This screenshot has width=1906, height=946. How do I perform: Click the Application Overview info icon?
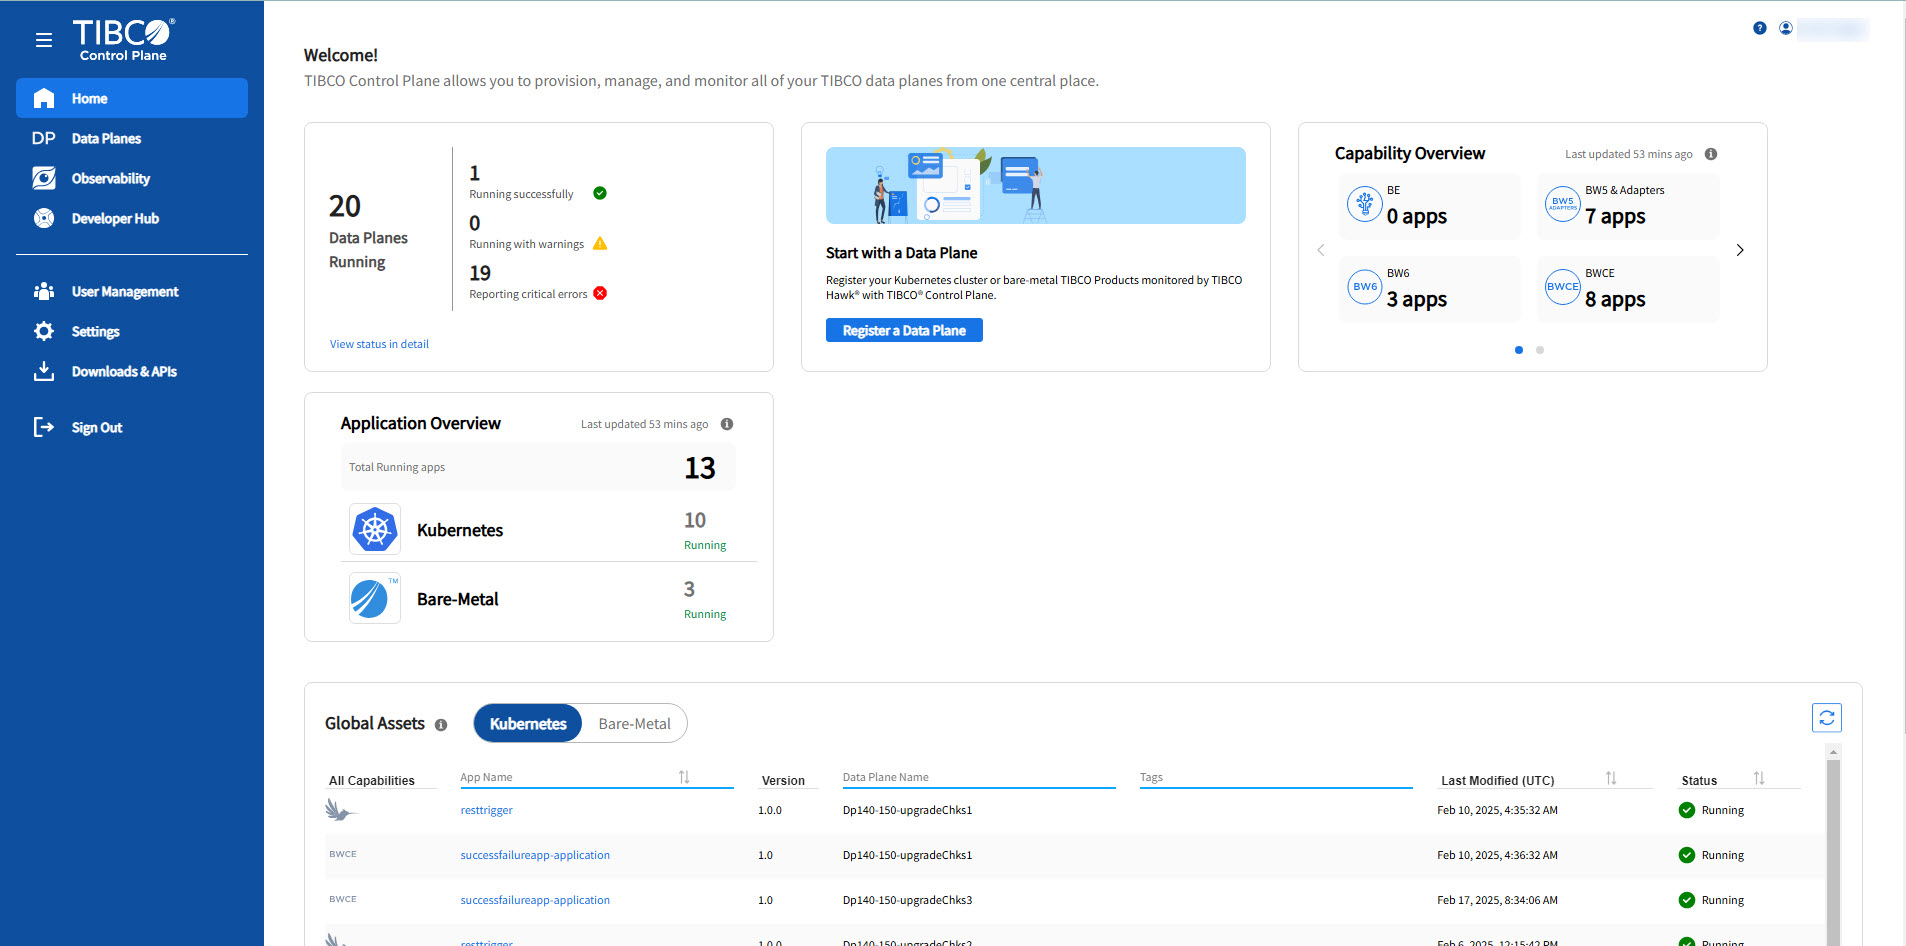pyautogui.click(x=727, y=424)
